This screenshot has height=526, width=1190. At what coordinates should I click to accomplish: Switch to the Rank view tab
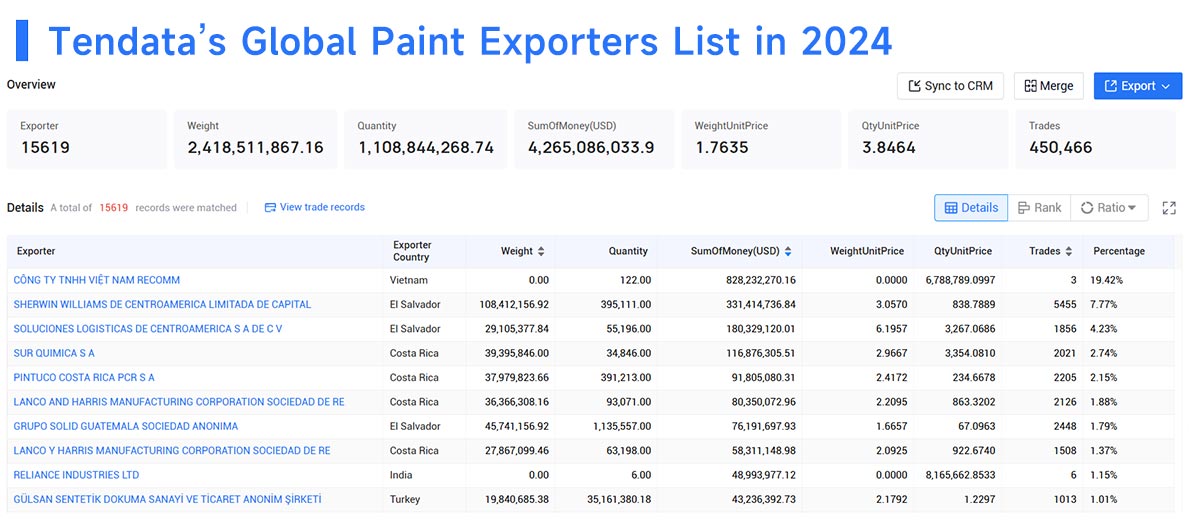(x=1039, y=208)
